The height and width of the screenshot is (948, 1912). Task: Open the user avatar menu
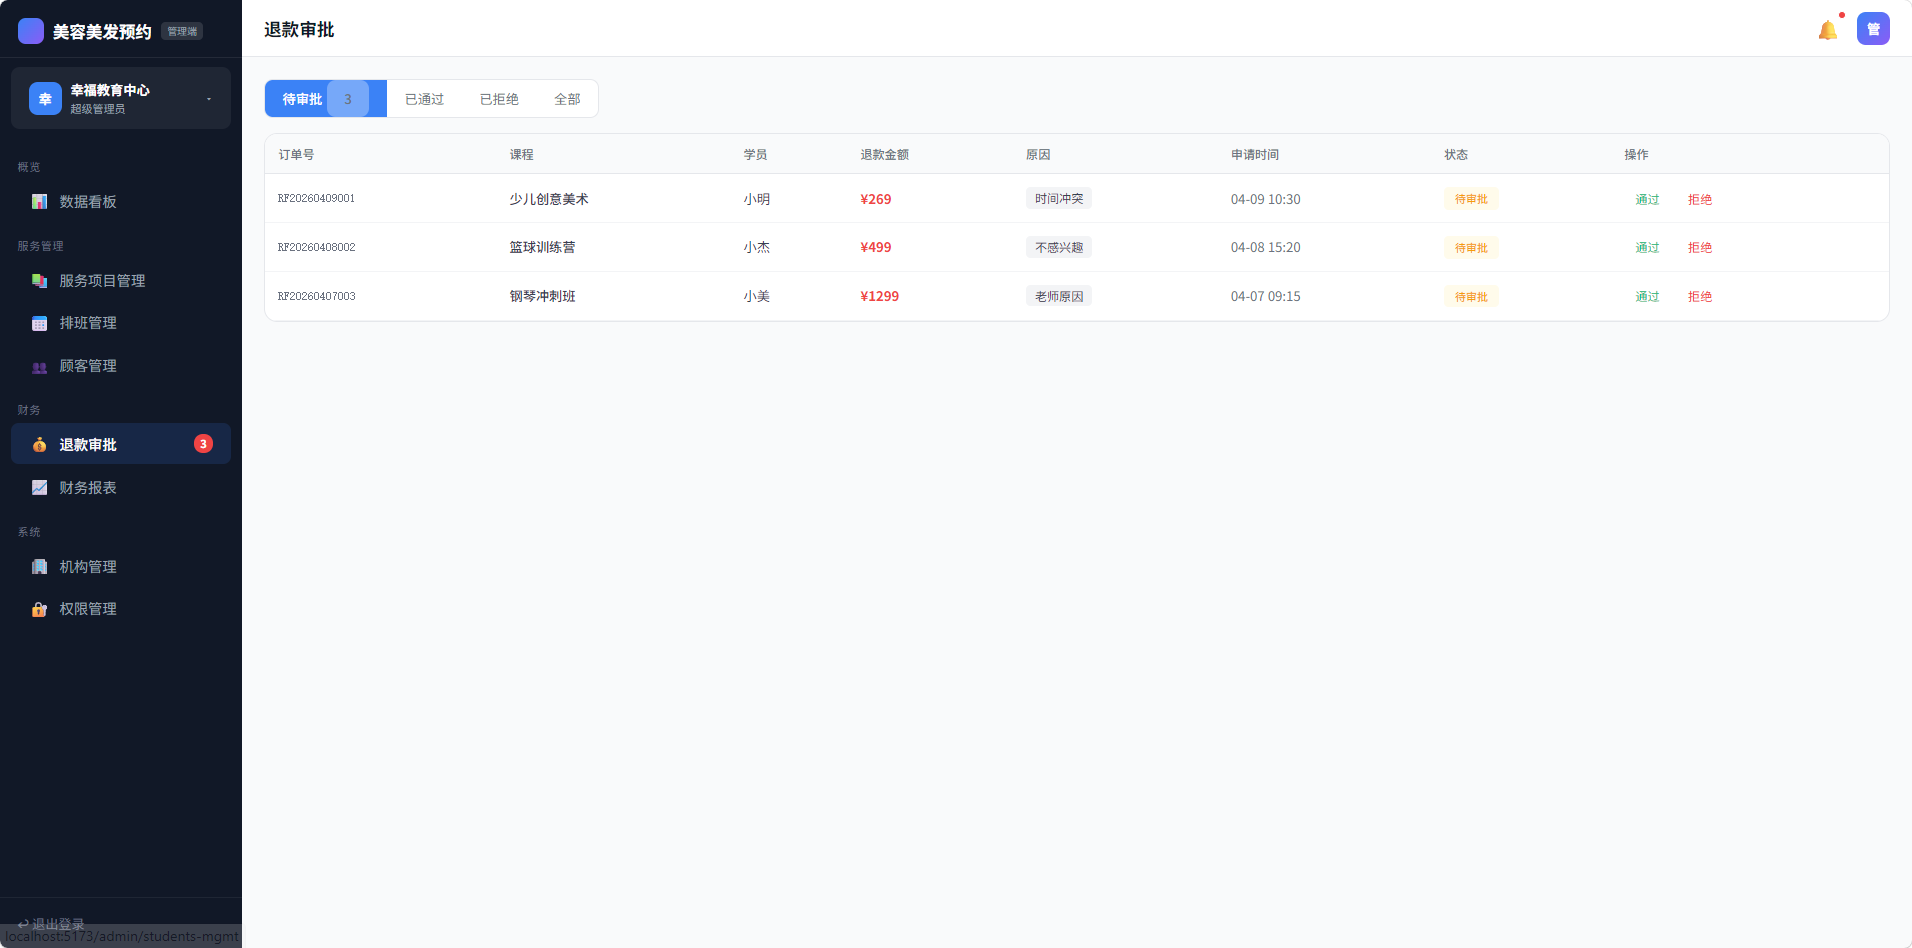coord(1872,29)
